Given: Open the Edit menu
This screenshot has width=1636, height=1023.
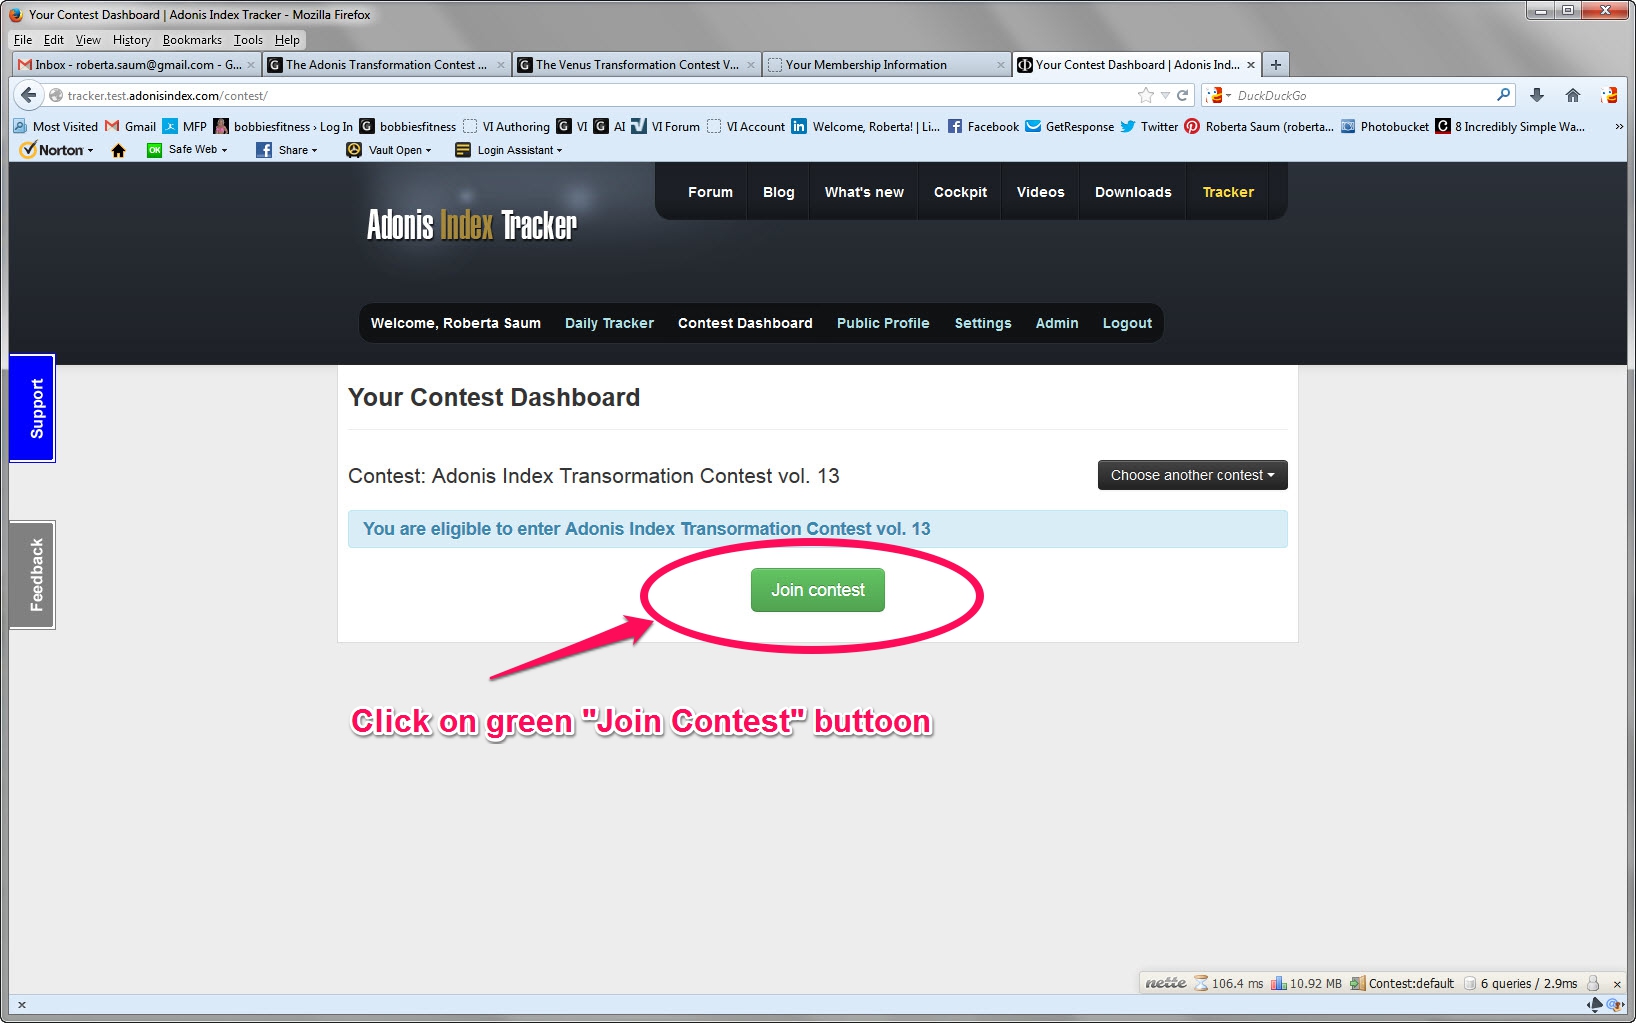Looking at the screenshot, I should pyautogui.click(x=54, y=40).
